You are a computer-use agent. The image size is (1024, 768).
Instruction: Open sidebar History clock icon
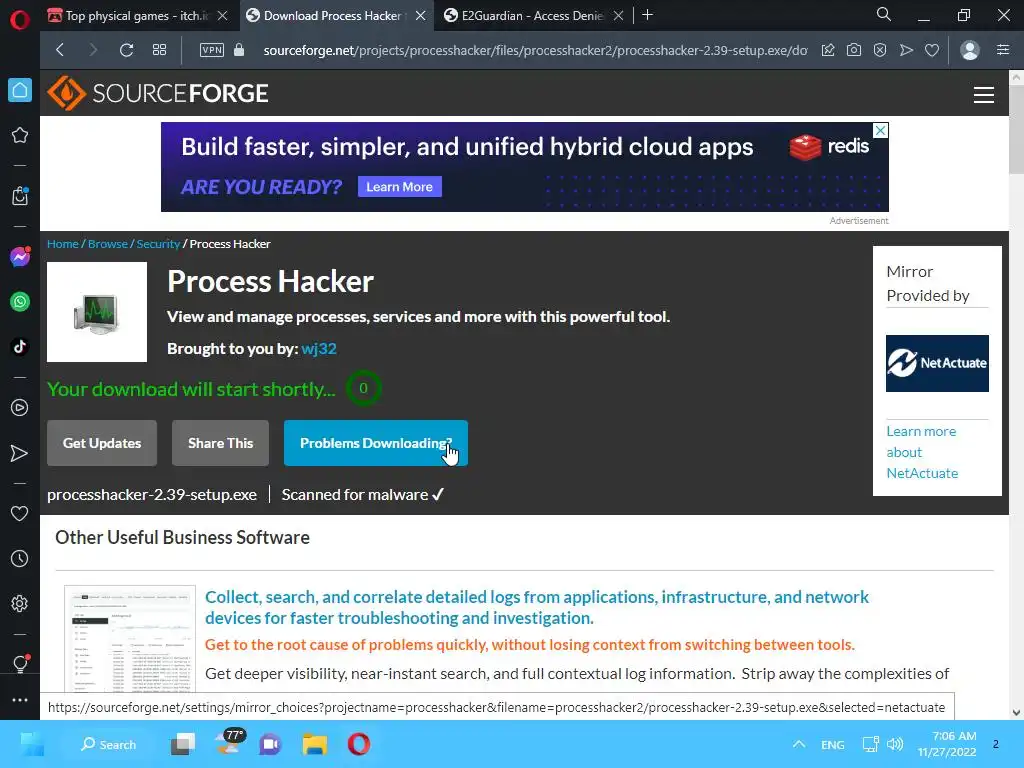click(x=20, y=558)
